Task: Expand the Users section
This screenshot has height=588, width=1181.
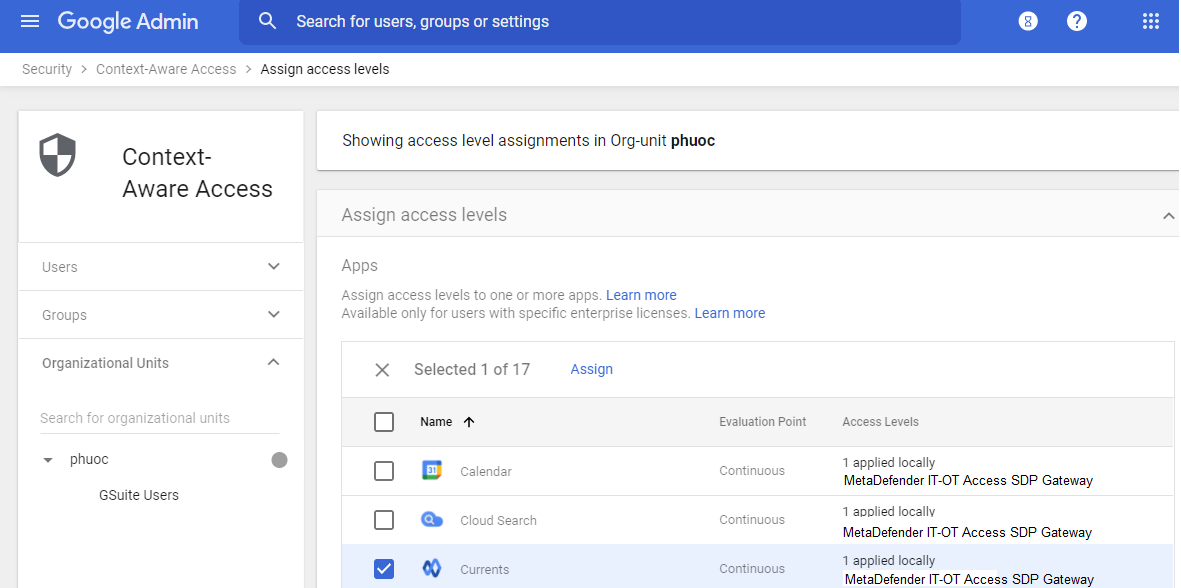Action: [x=274, y=267]
